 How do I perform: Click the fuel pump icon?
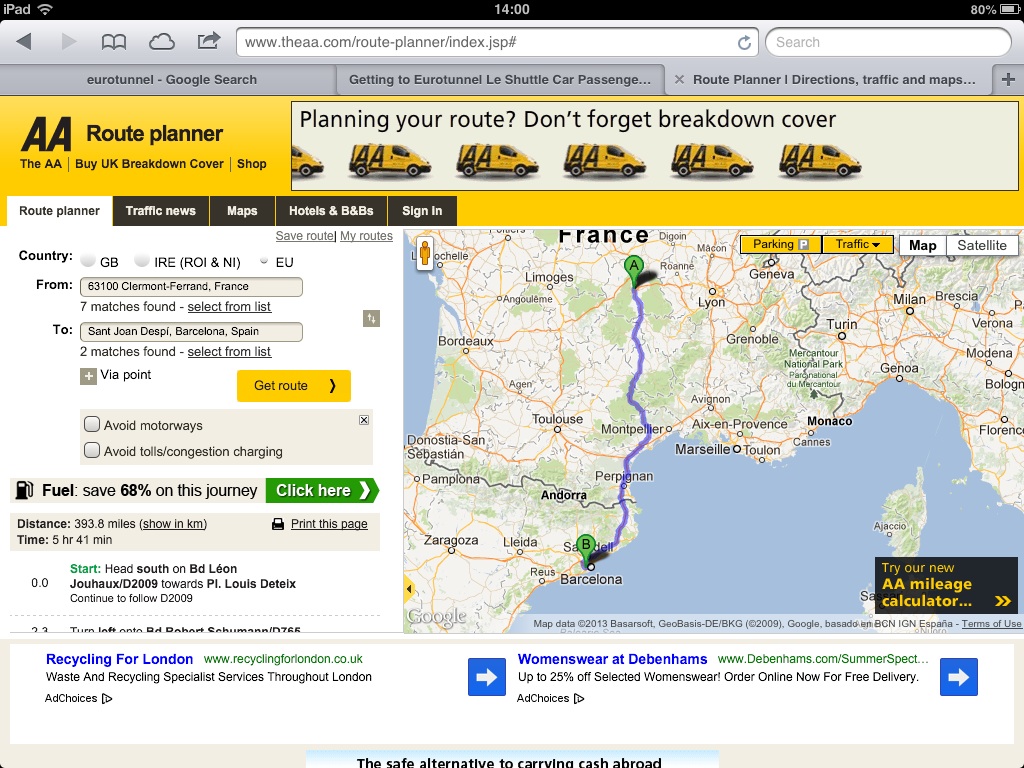(x=24, y=490)
